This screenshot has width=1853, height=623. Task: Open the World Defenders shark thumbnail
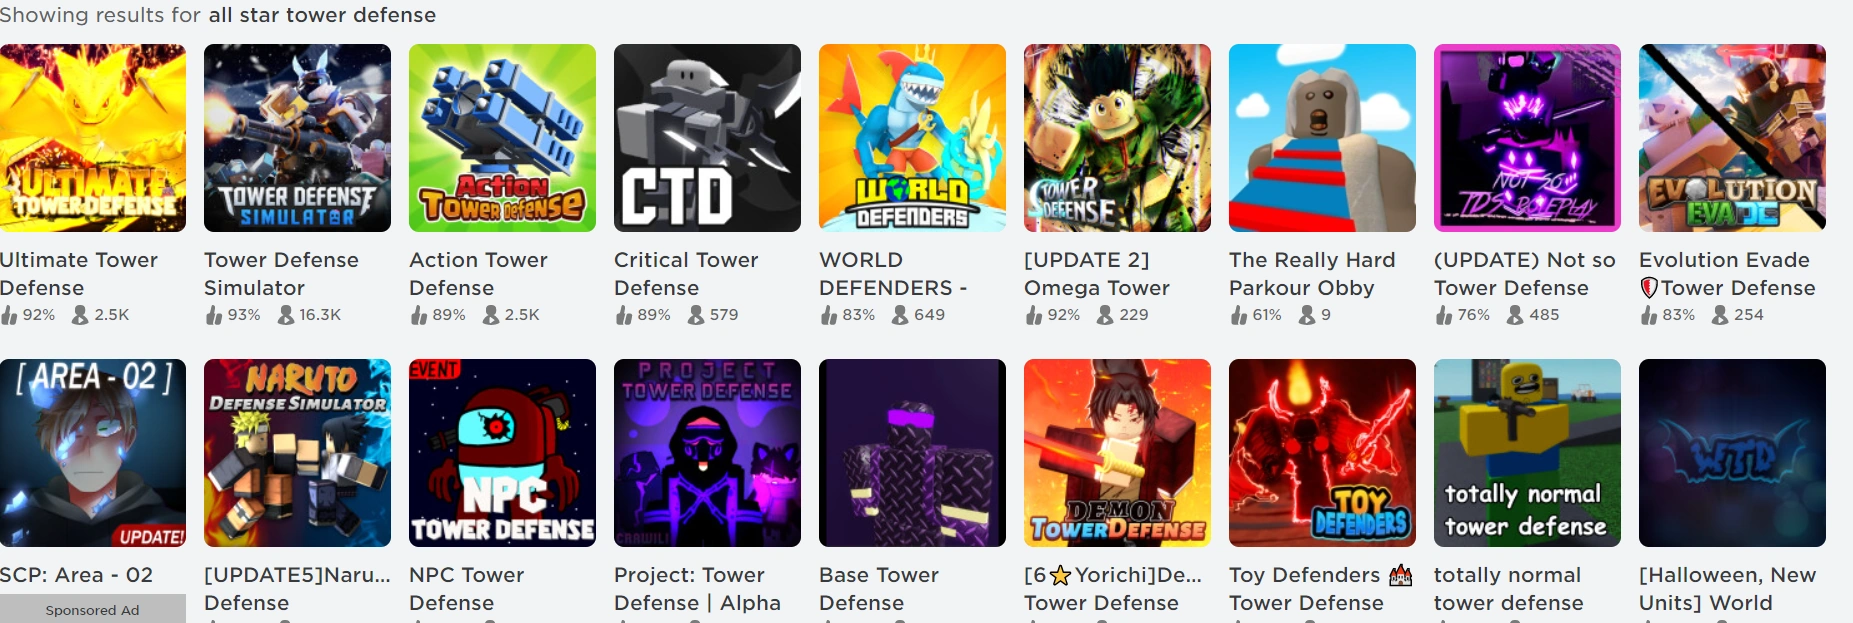(x=912, y=138)
